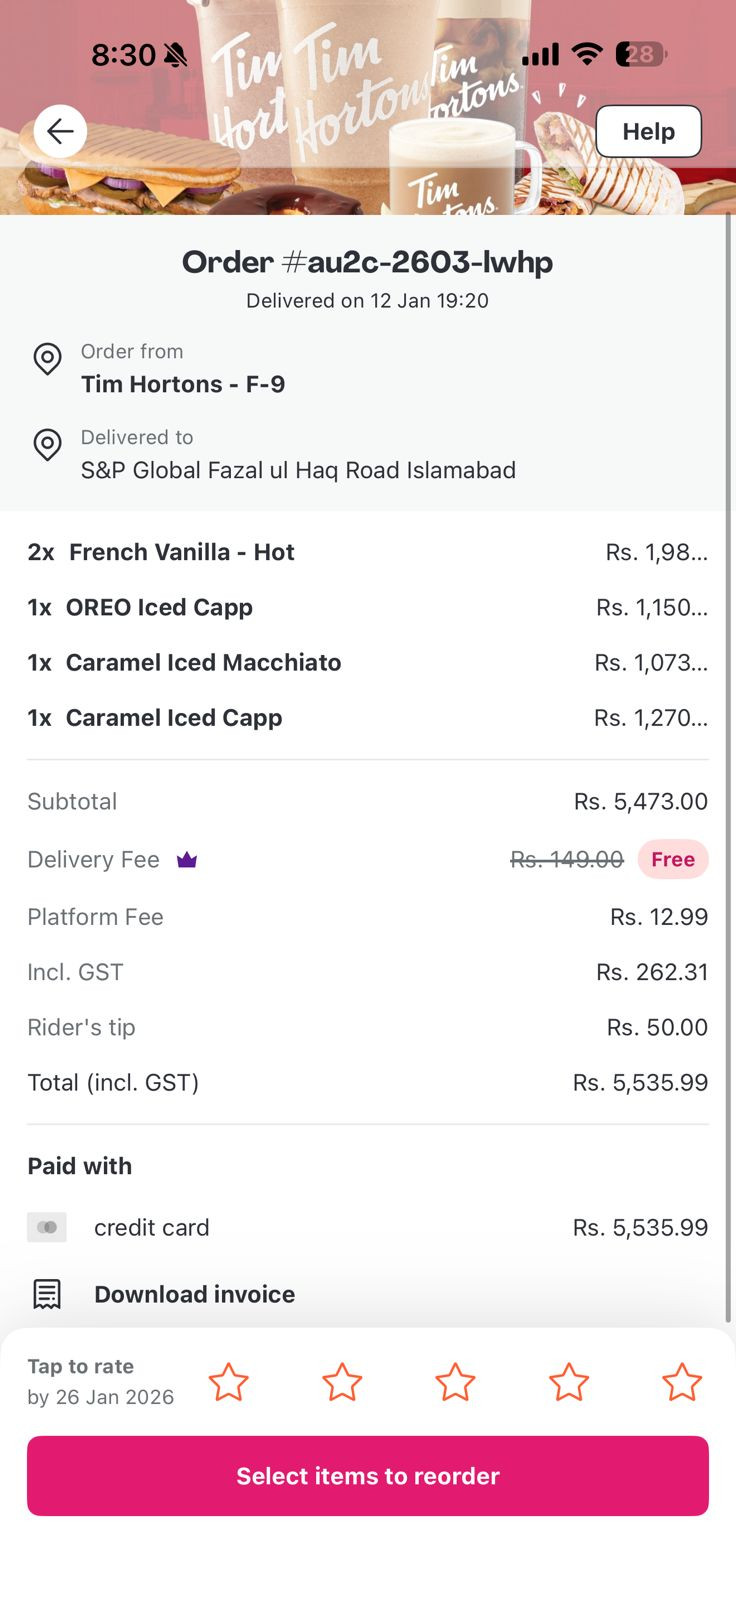Rate the order two stars
736x1600 pixels.
(x=342, y=1382)
